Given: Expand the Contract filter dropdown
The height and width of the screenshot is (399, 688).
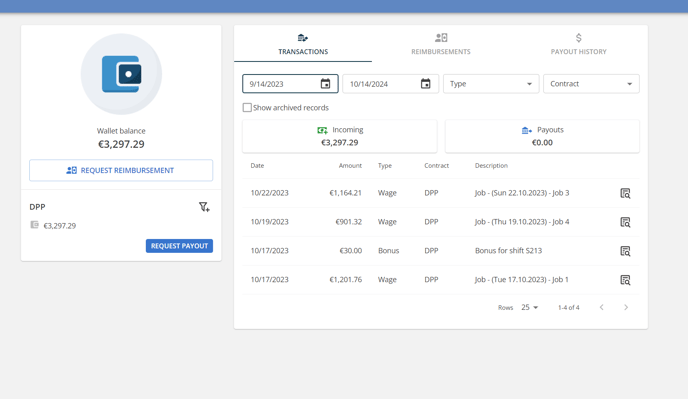Looking at the screenshot, I should tap(591, 84).
